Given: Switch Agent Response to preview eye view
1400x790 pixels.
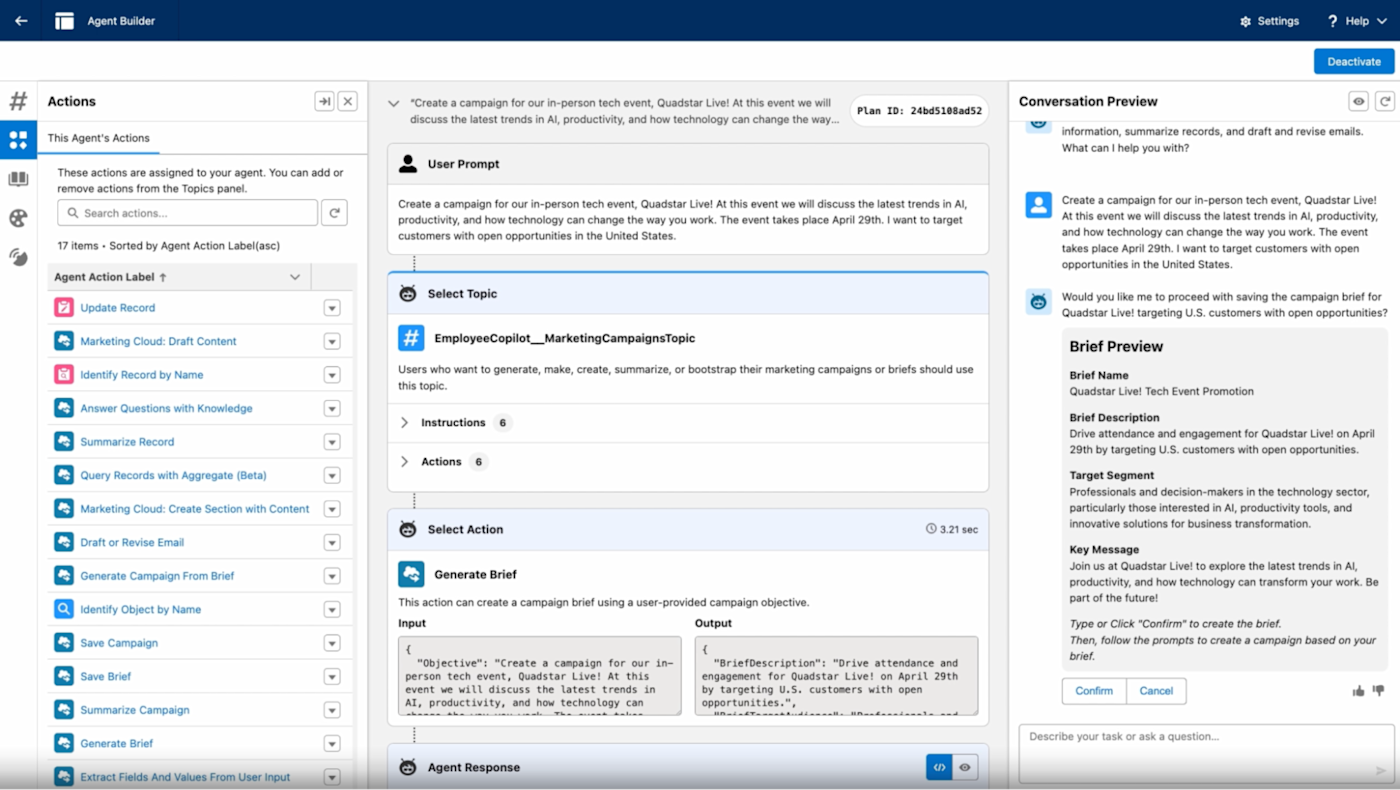Looking at the screenshot, I should point(965,767).
